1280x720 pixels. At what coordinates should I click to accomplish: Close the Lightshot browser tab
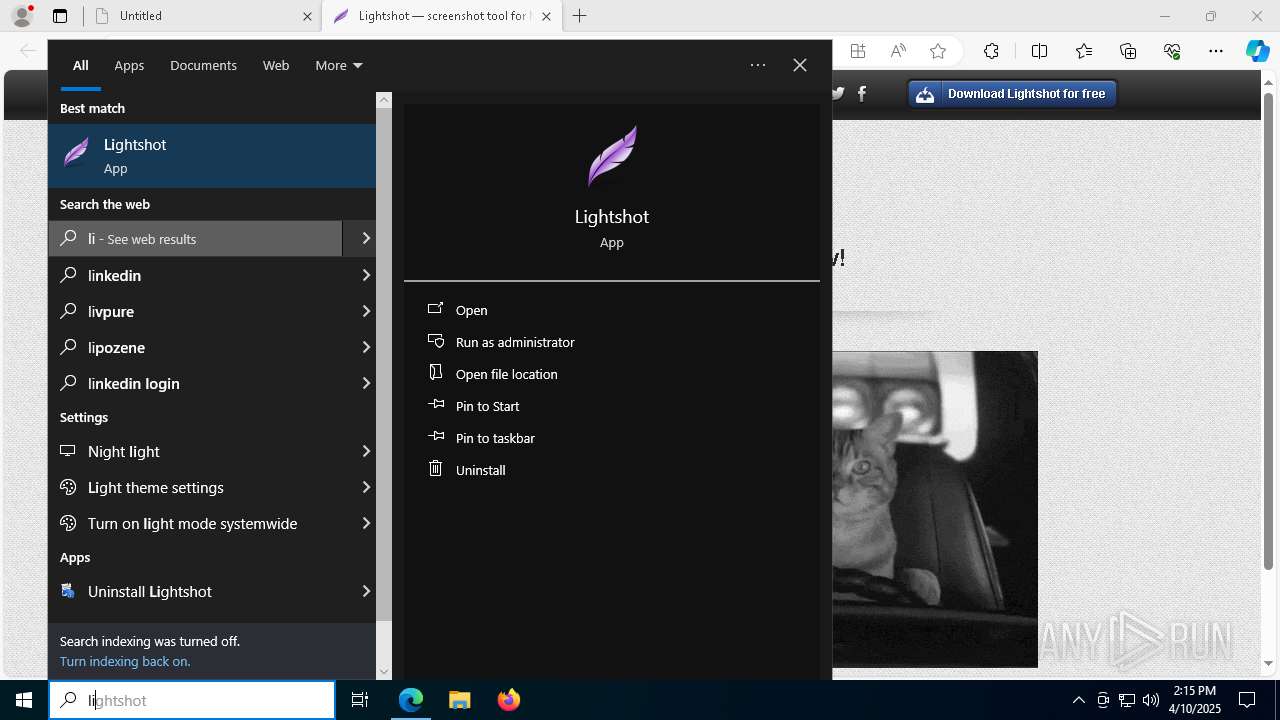click(546, 16)
